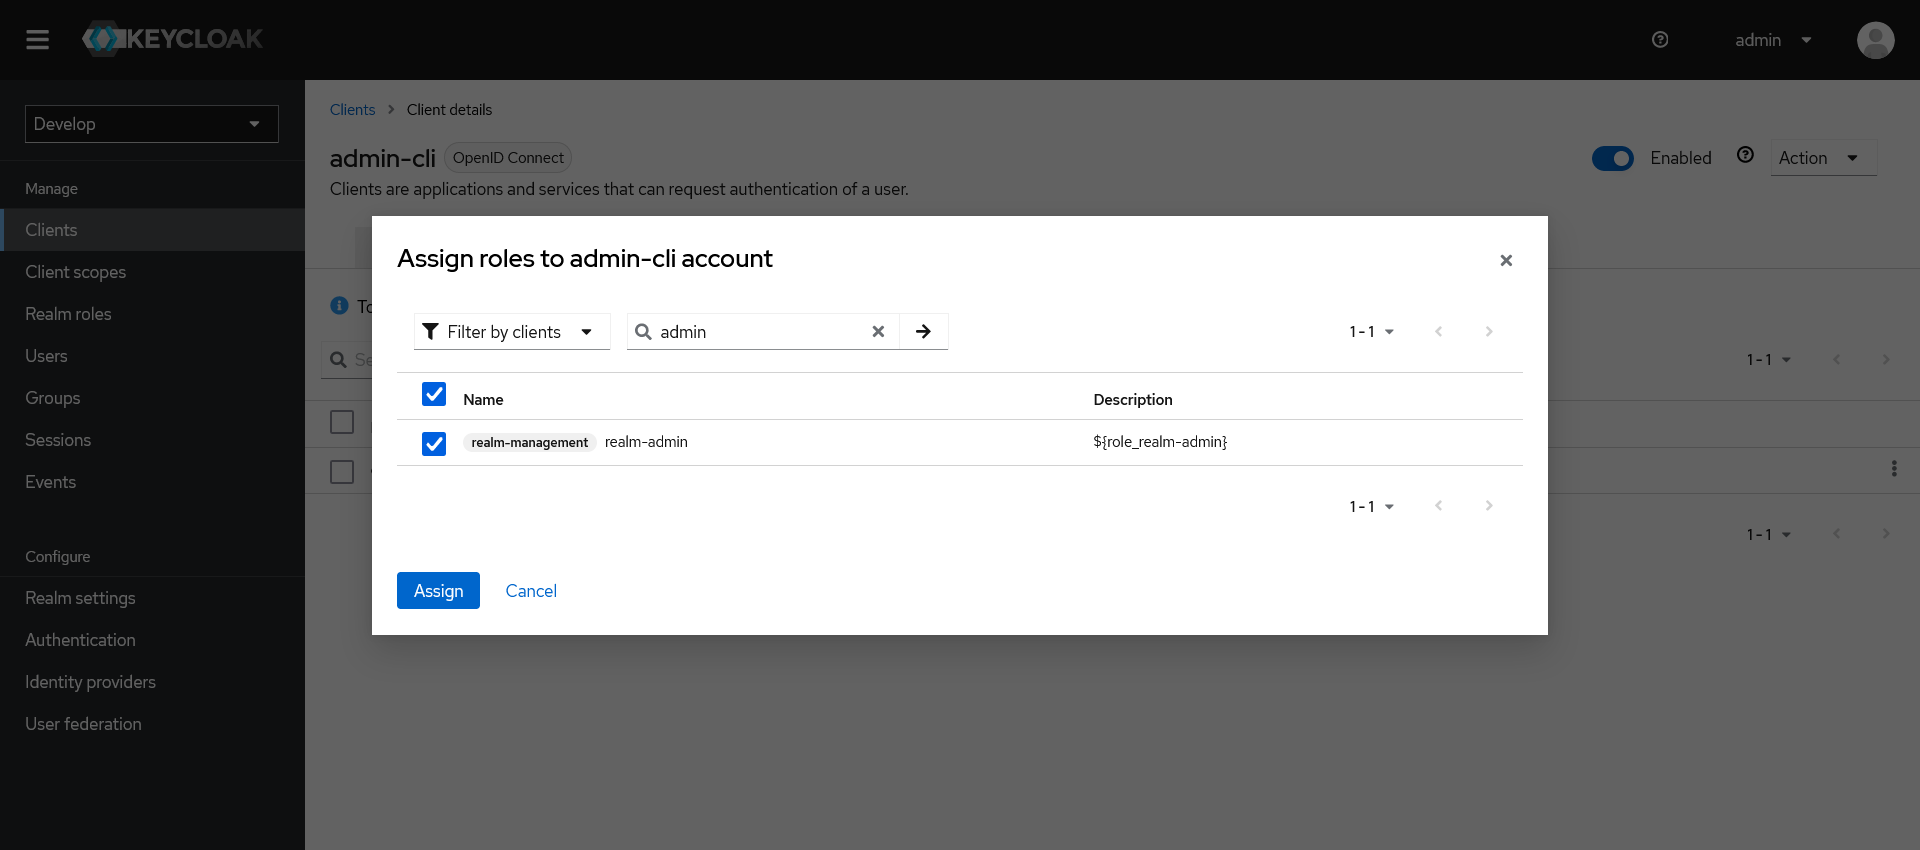The image size is (1920, 850).
Task: Open Groups in the sidebar
Action: click(x=152, y=398)
